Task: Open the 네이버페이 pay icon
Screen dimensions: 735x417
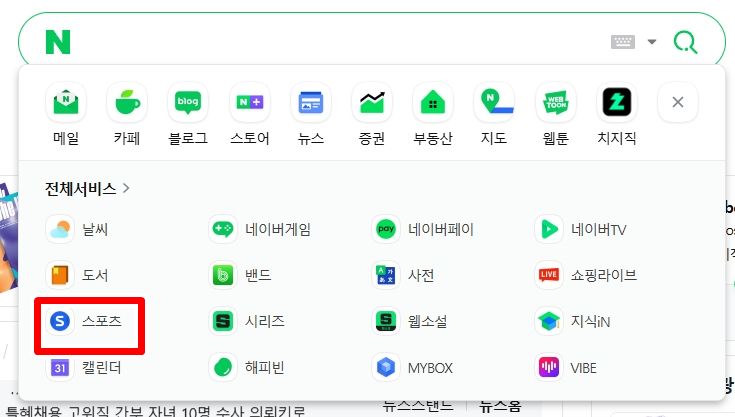Action: 386,229
